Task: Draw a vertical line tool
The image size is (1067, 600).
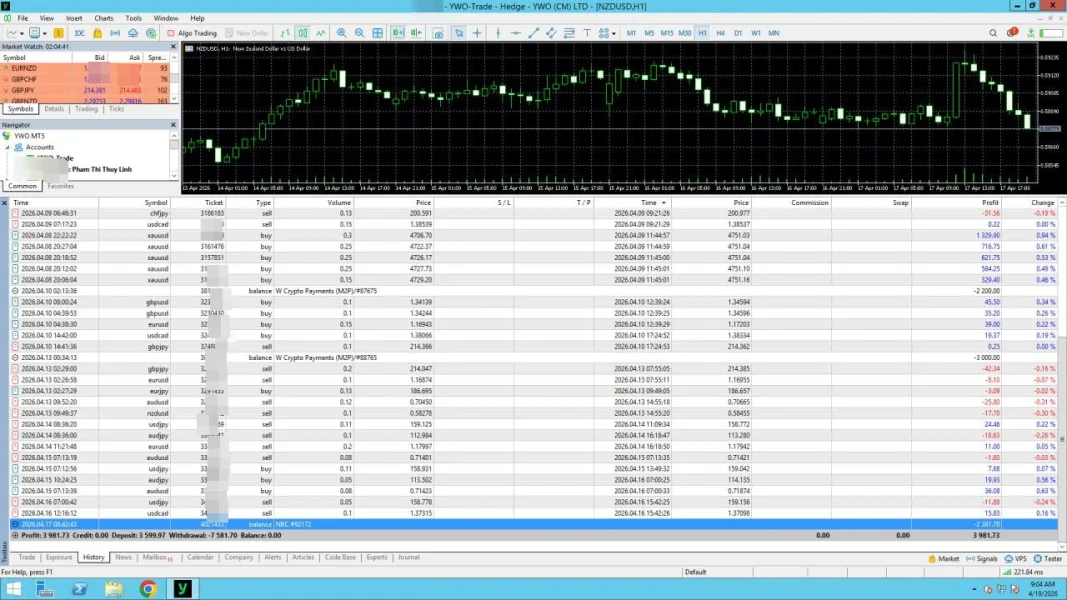Action: click(498, 33)
